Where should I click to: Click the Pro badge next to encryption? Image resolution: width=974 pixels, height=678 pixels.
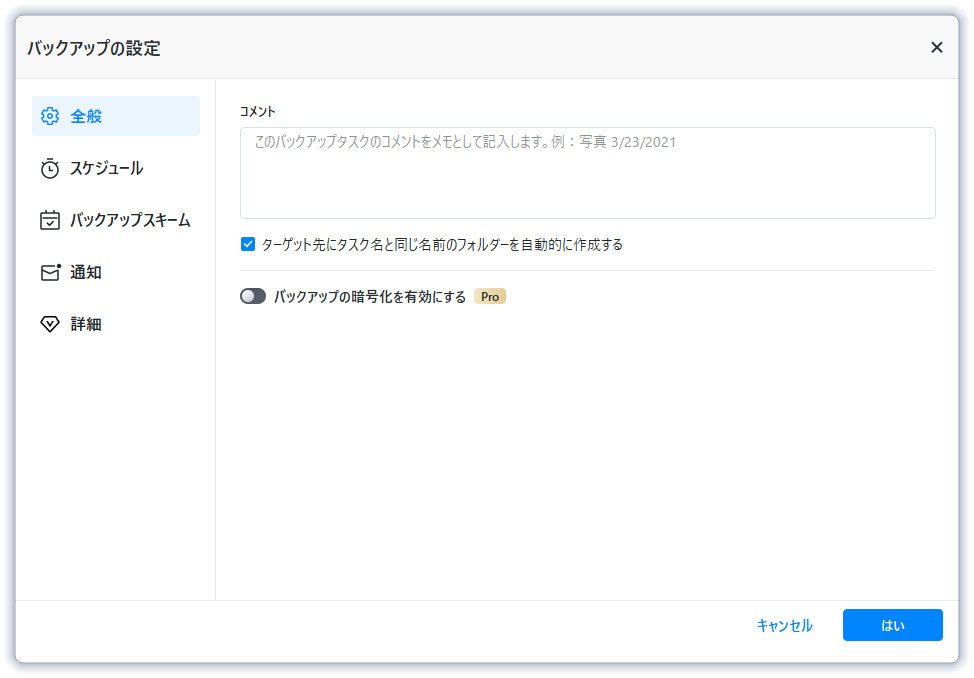pos(490,297)
